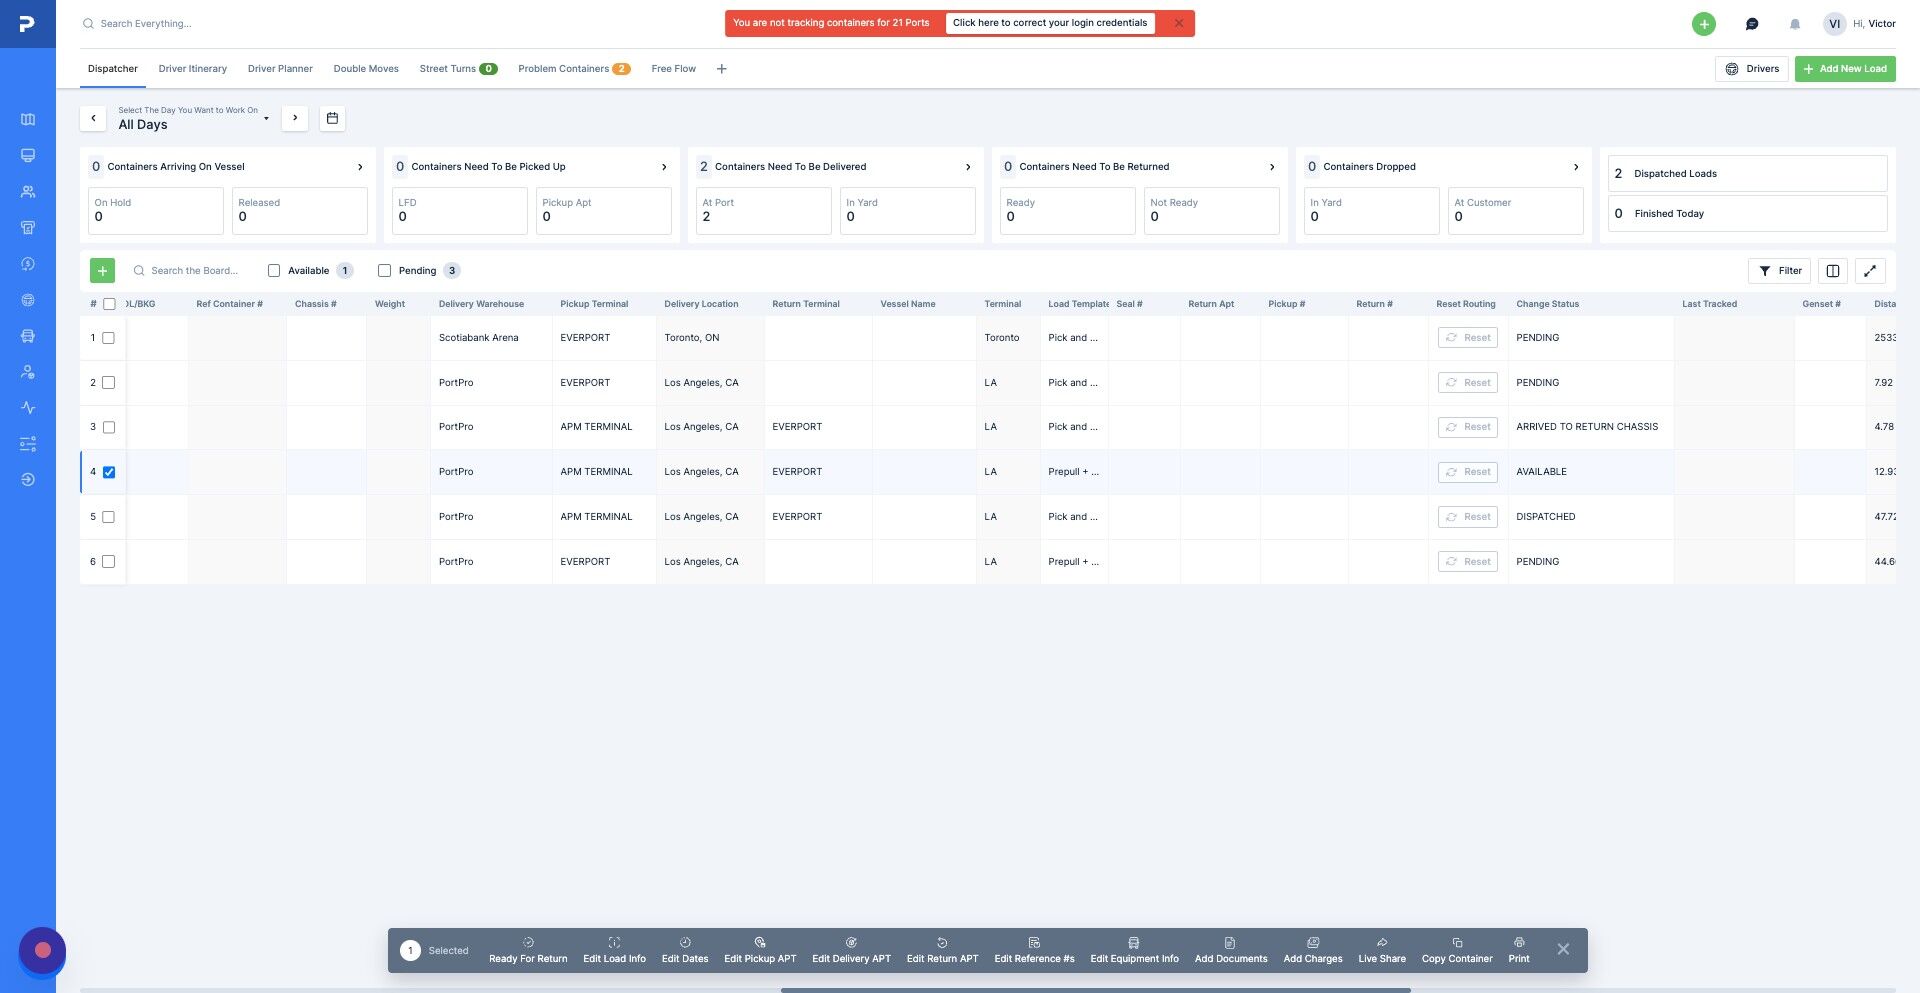
Task: Open the calendar date picker icon
Action: click(332, 118)
